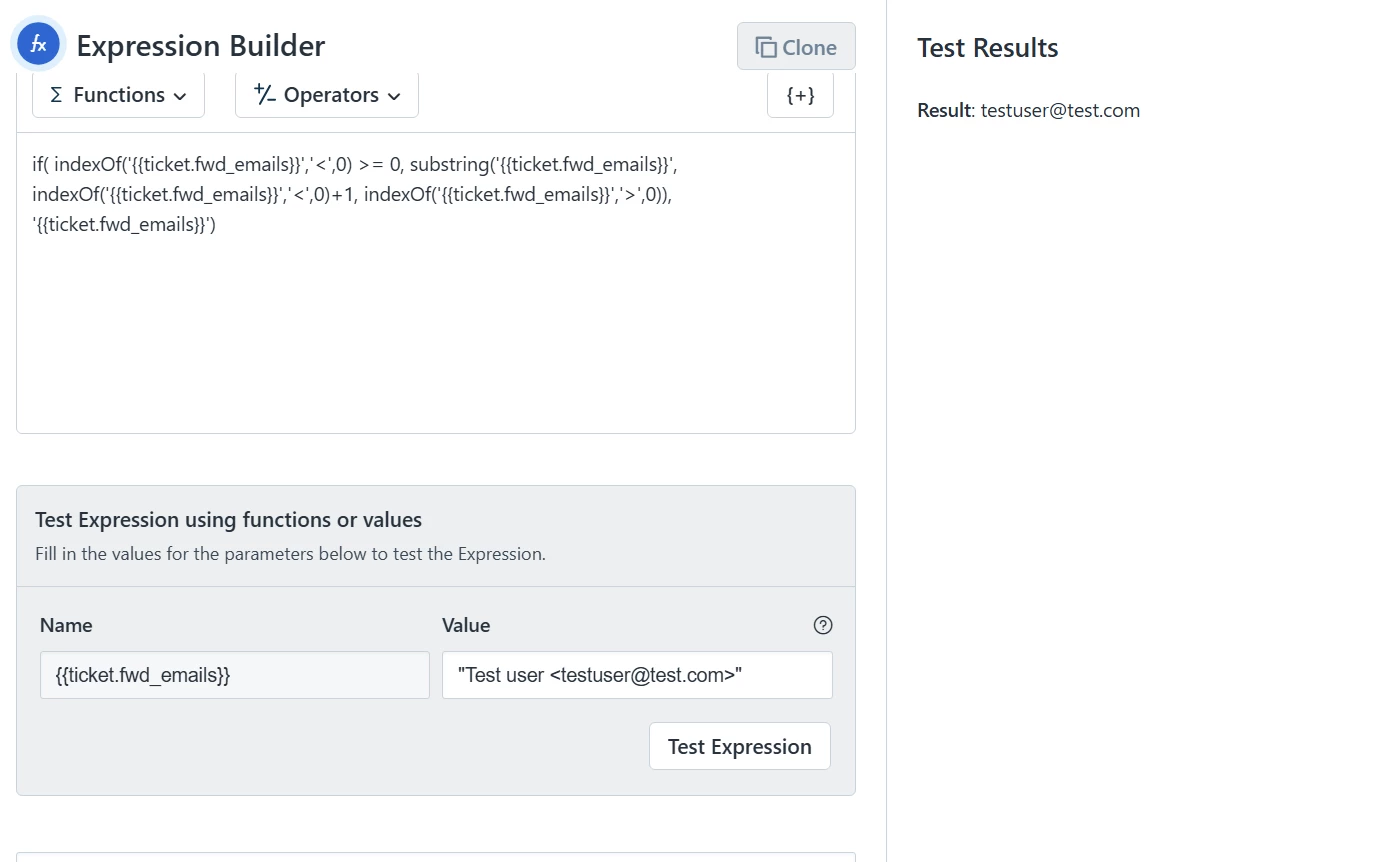Click the blue fx expression icon
1397x862 pixels.
pos(39,45)
